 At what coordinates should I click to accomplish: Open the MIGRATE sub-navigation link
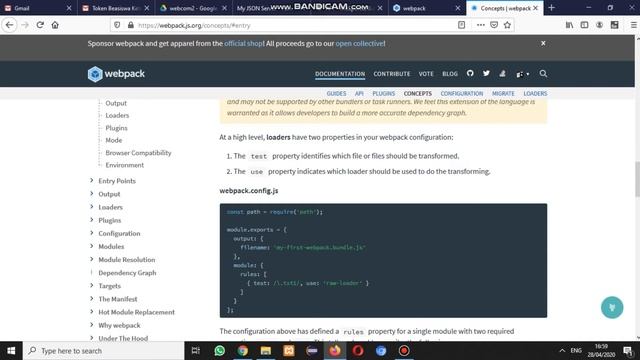[x=503, y=93]
